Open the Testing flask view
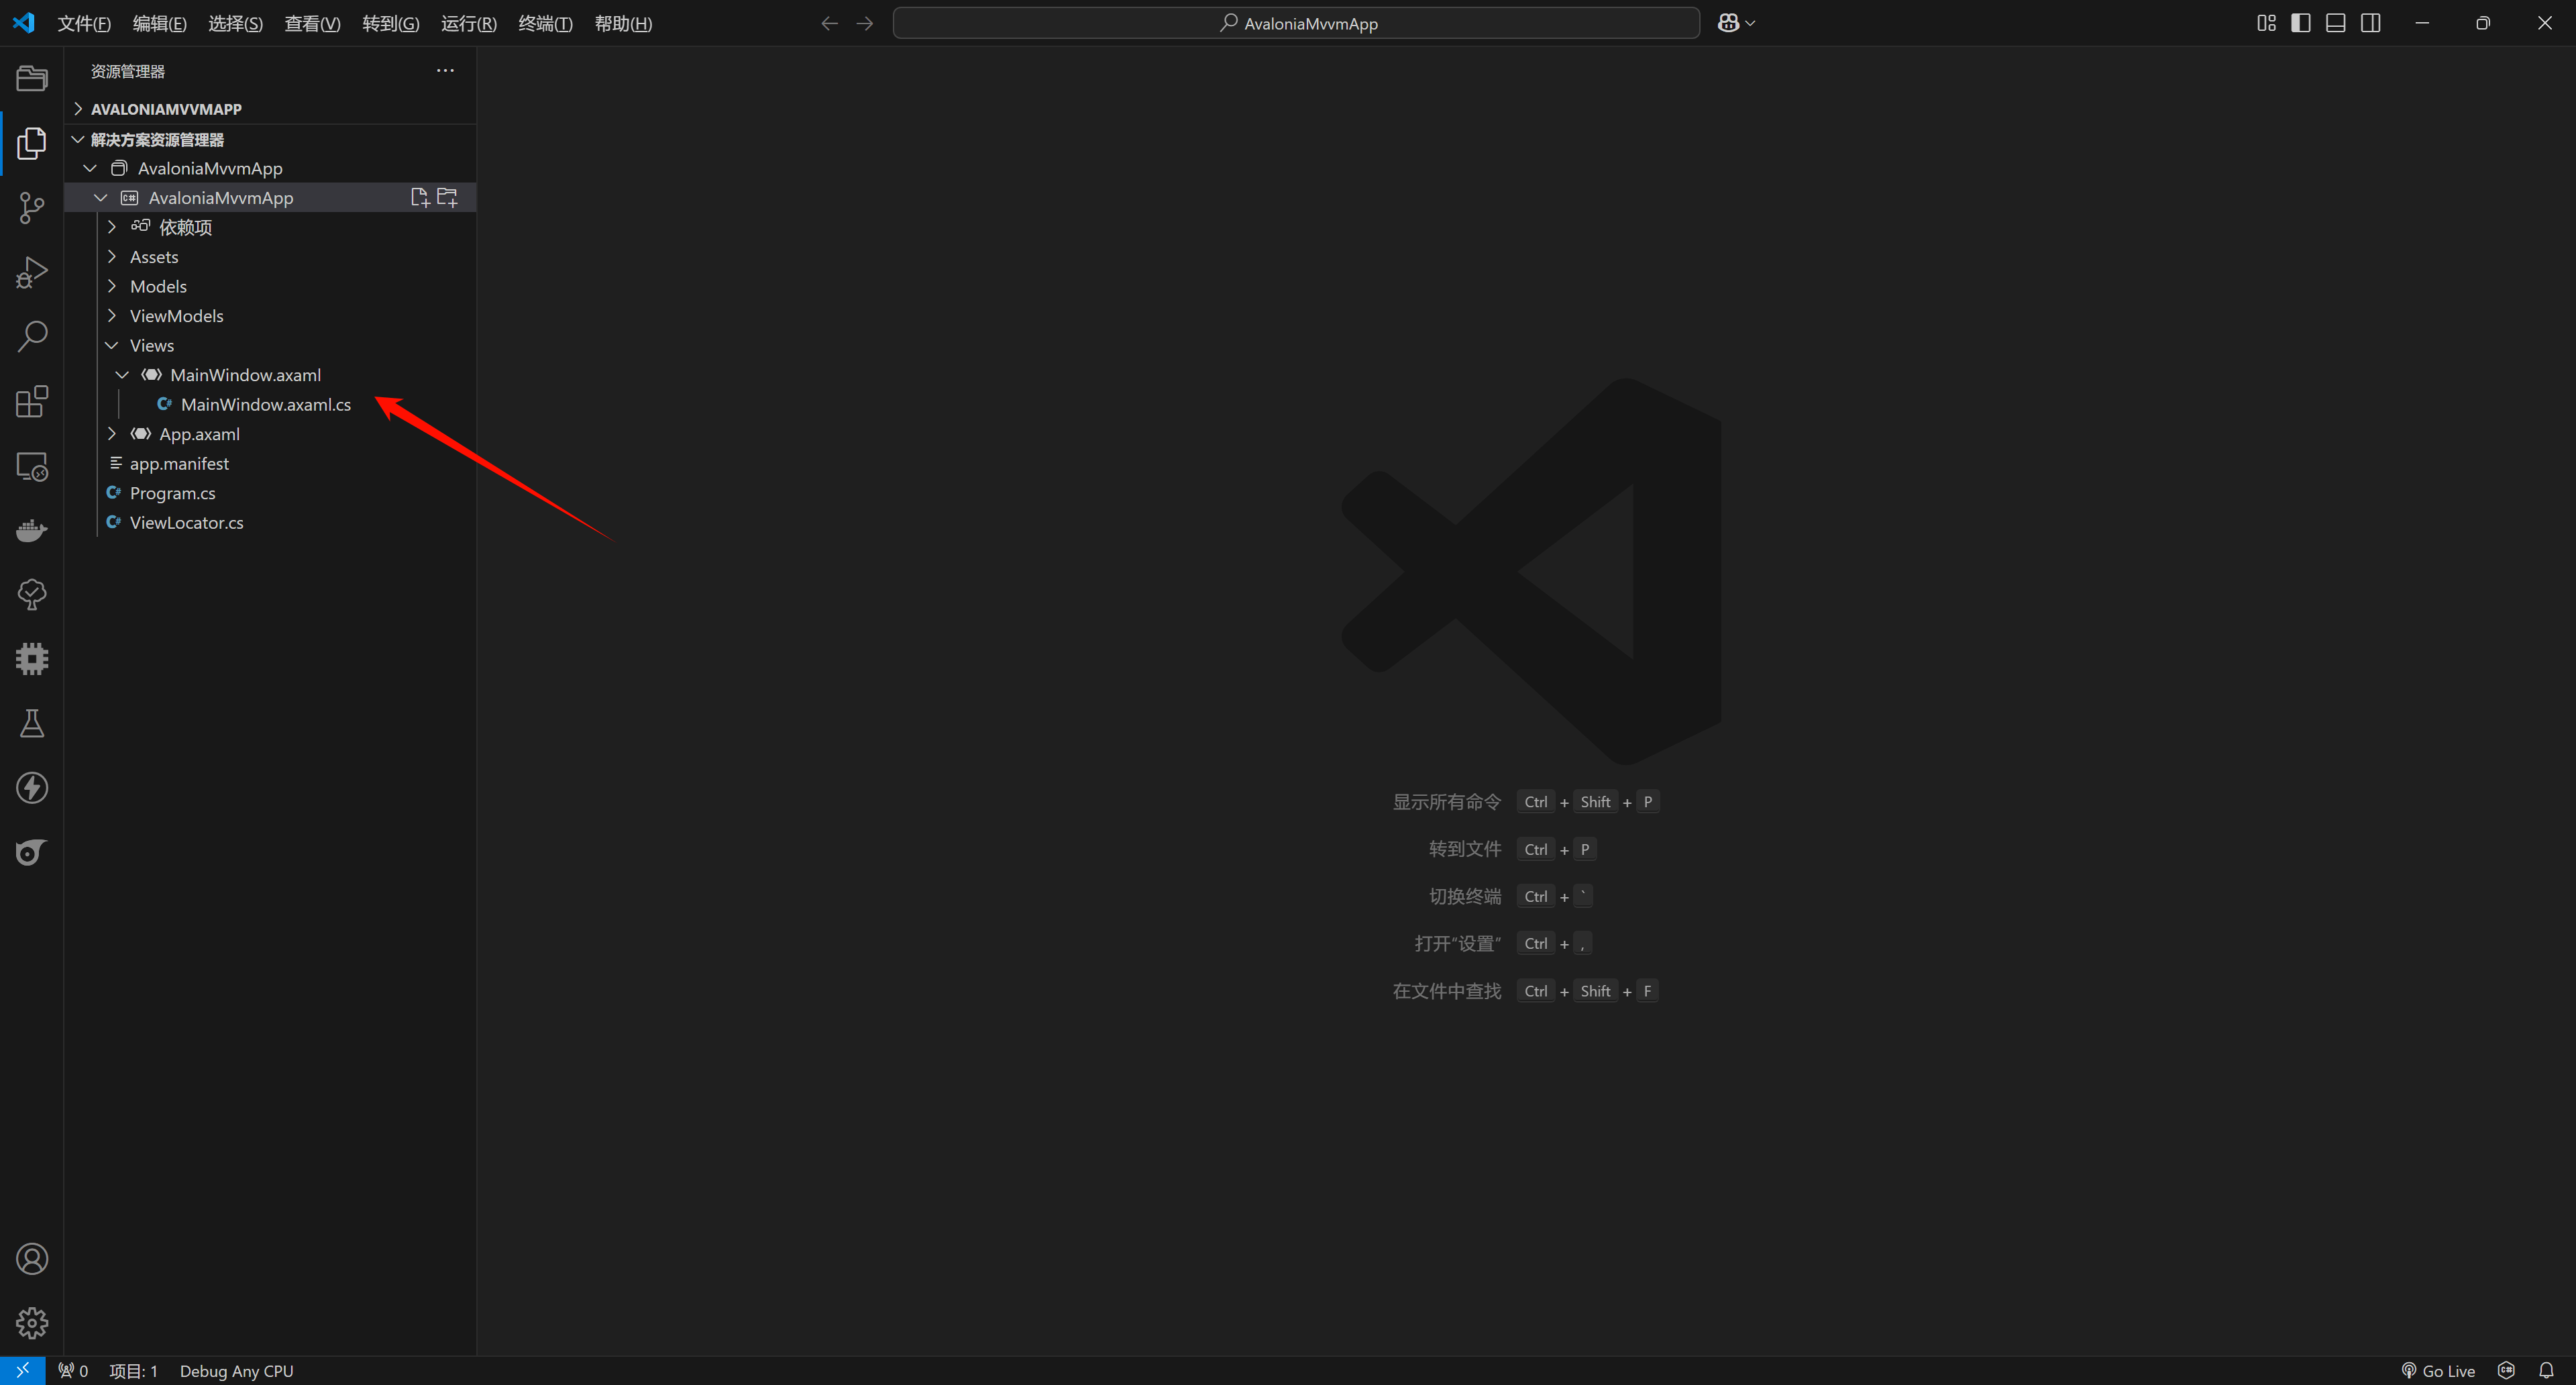 coord(32,723)
